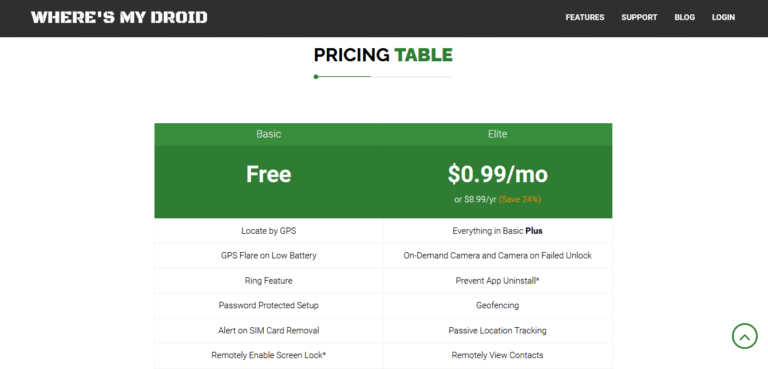Viewport: 768px width, 369px height.
Task: Click the Locate by GPS feature row
Action: 268,230
